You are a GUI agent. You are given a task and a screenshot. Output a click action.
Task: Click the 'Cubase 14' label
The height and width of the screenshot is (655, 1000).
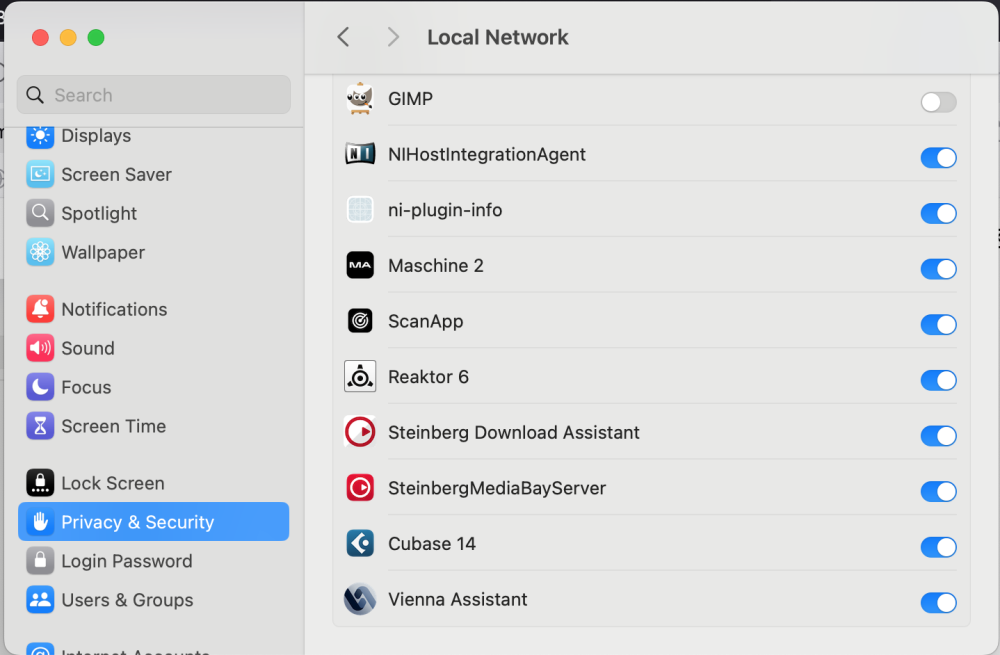[x=432, y=543]
